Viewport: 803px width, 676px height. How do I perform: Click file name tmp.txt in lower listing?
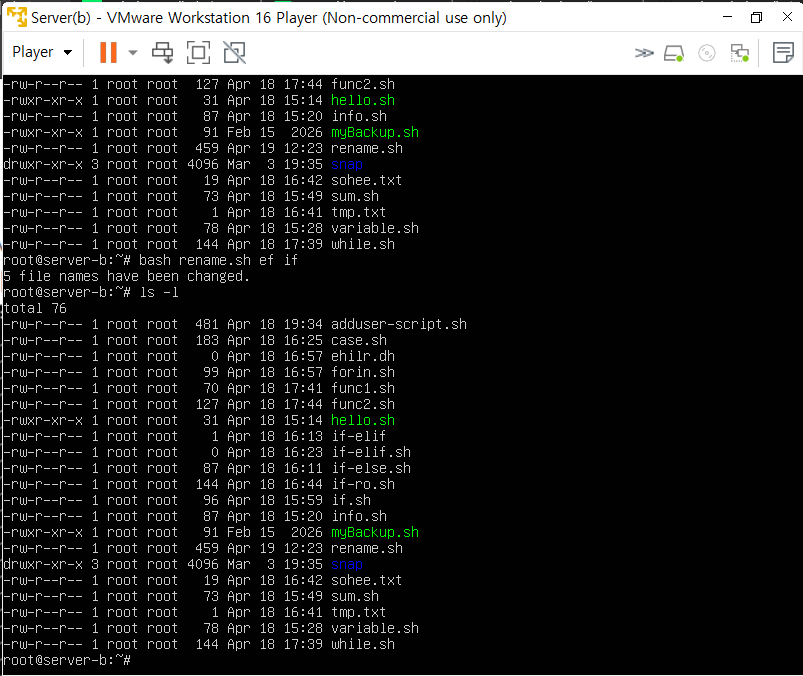tap(358, 612)
